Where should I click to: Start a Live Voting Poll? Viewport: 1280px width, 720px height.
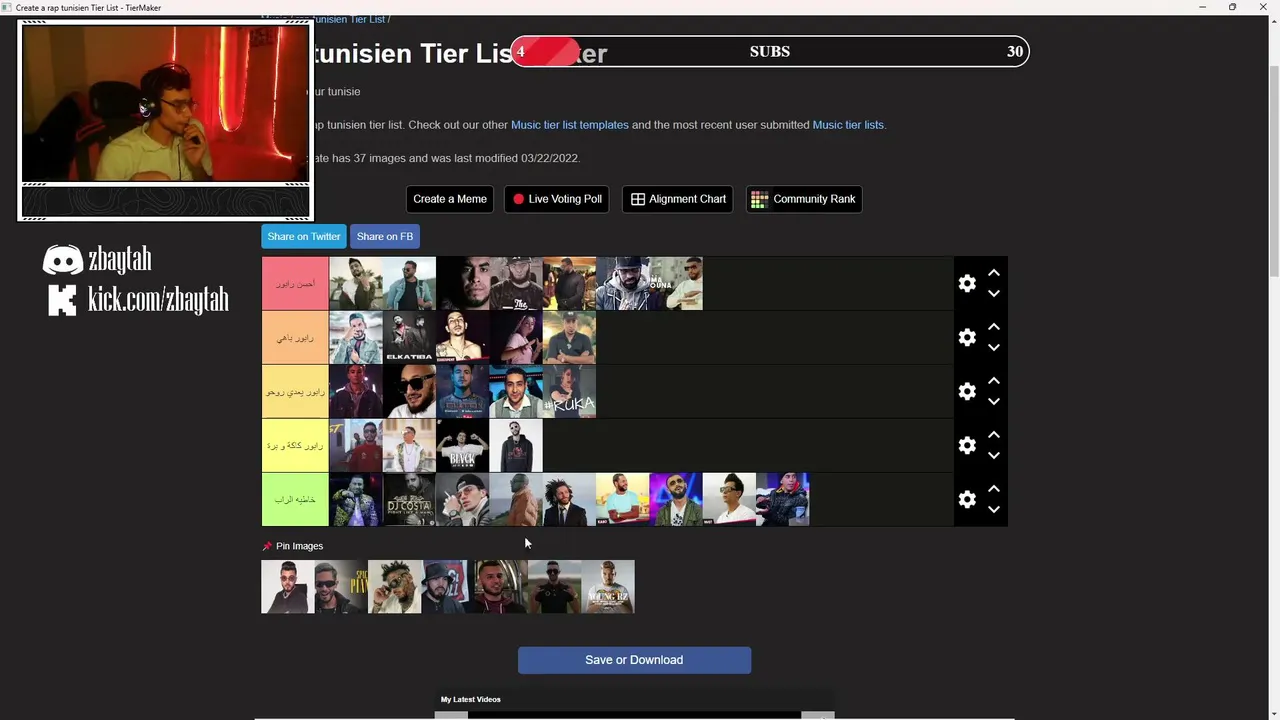point(557,199)
